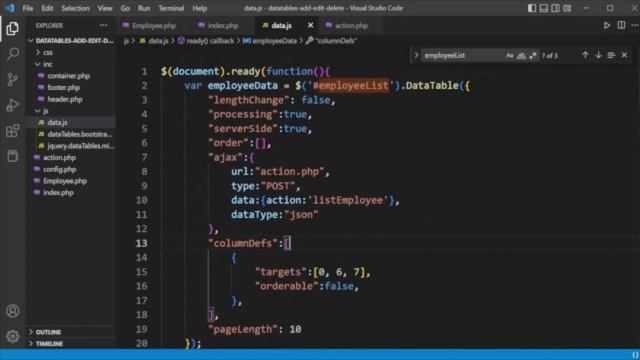The width and height of the screenshot is (640, 360).
Task: Open the sixth activity bar icon below Extensions
Action: point(13,156)
